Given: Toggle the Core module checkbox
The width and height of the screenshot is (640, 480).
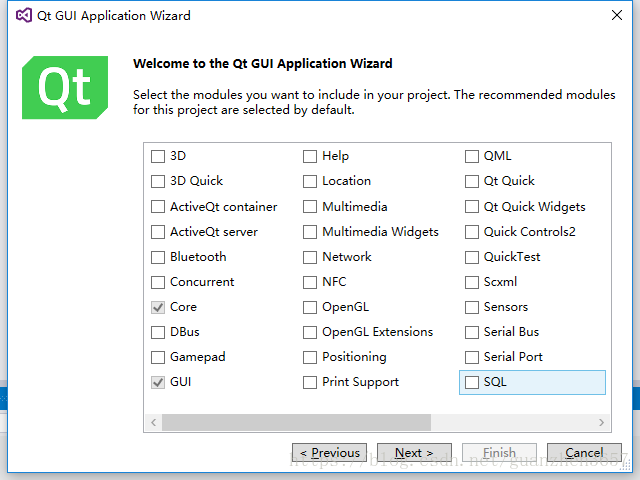Looking at the screenshot, I should pyautogui.click(x=158, y=307).
